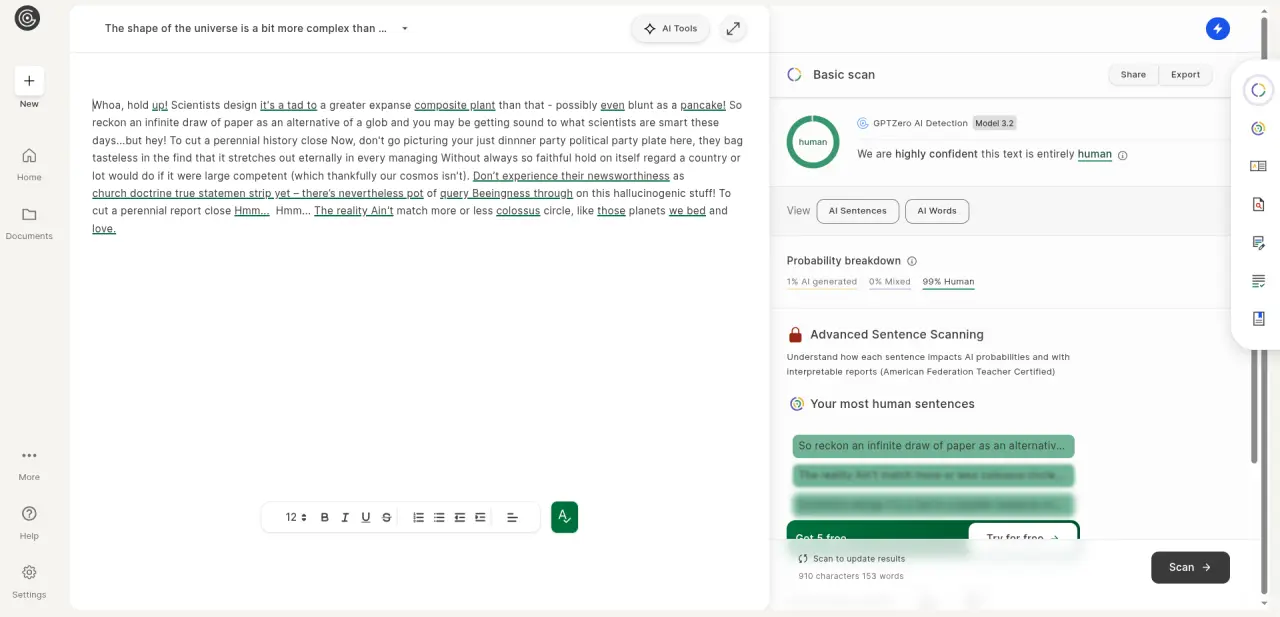Screen dimensions: 1280x617
Task: Apply bold formatting
Action: (324, 517)
